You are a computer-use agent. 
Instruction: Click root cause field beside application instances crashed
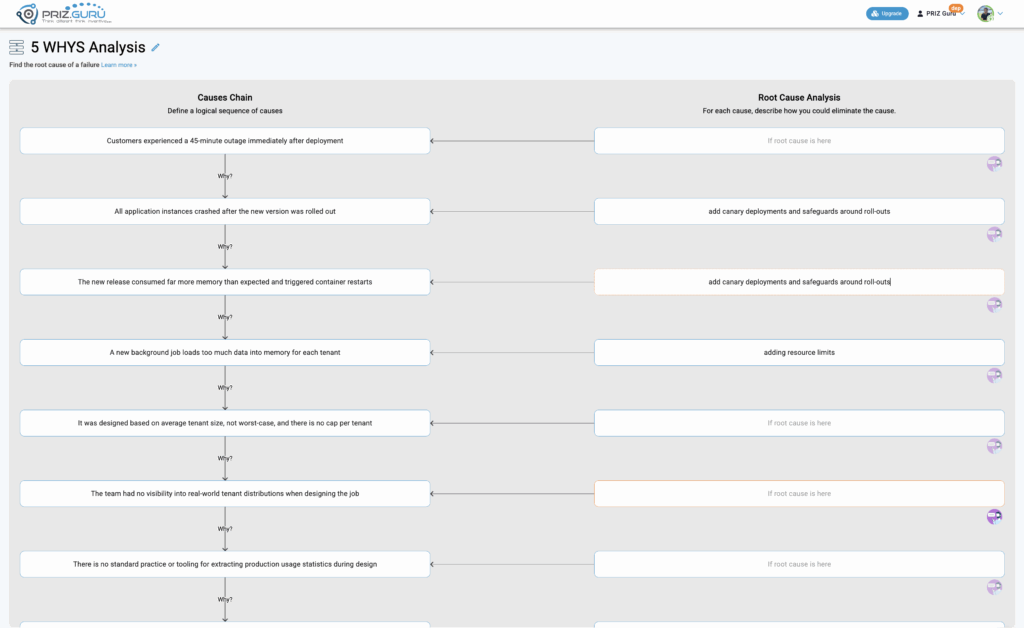[799, 212]
